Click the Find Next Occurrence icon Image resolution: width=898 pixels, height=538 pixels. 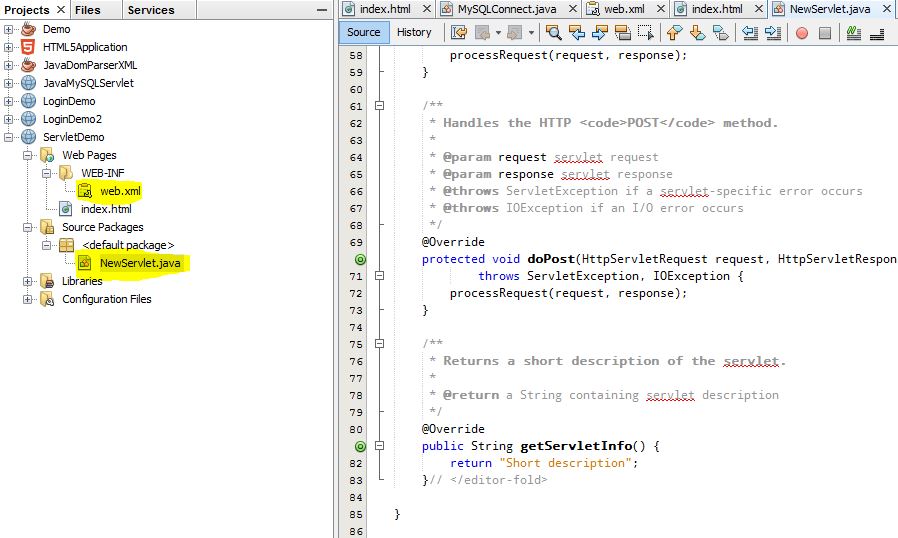pos(598,32)
